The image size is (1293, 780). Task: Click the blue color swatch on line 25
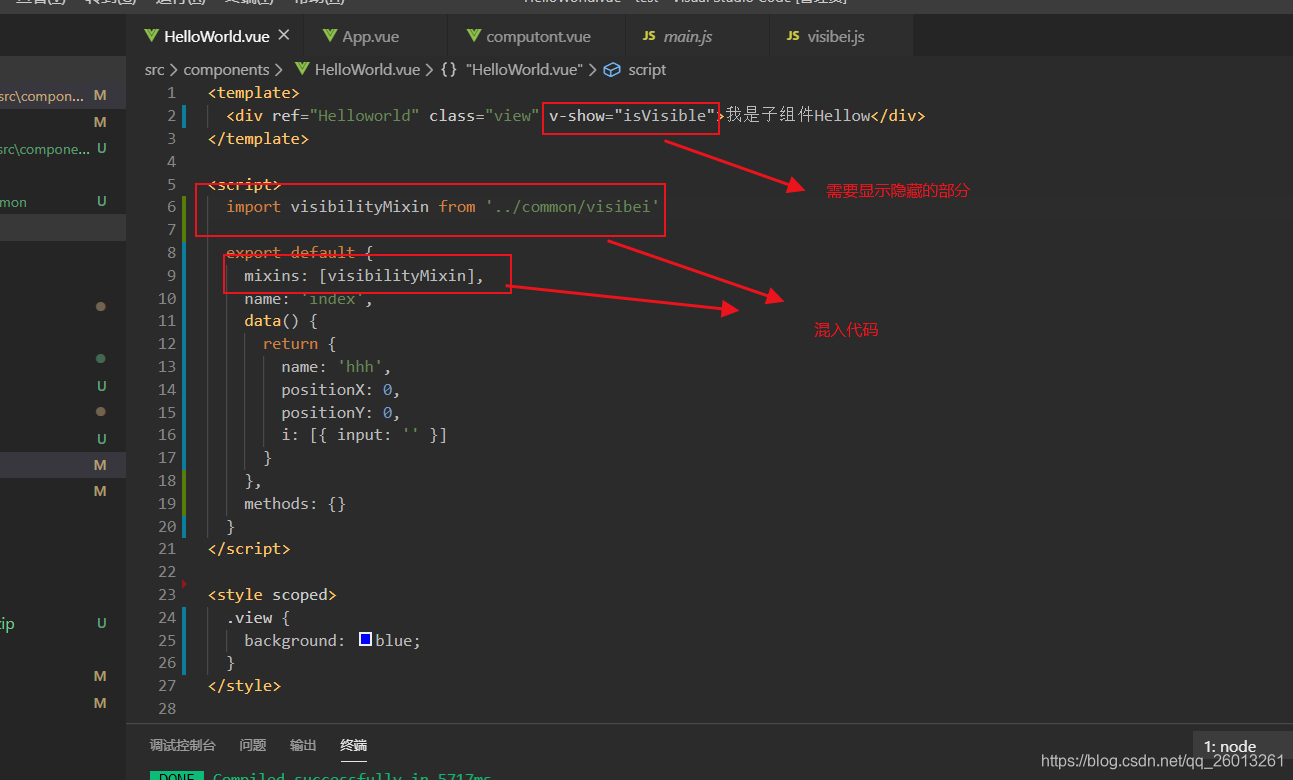(x=365, y=640)
